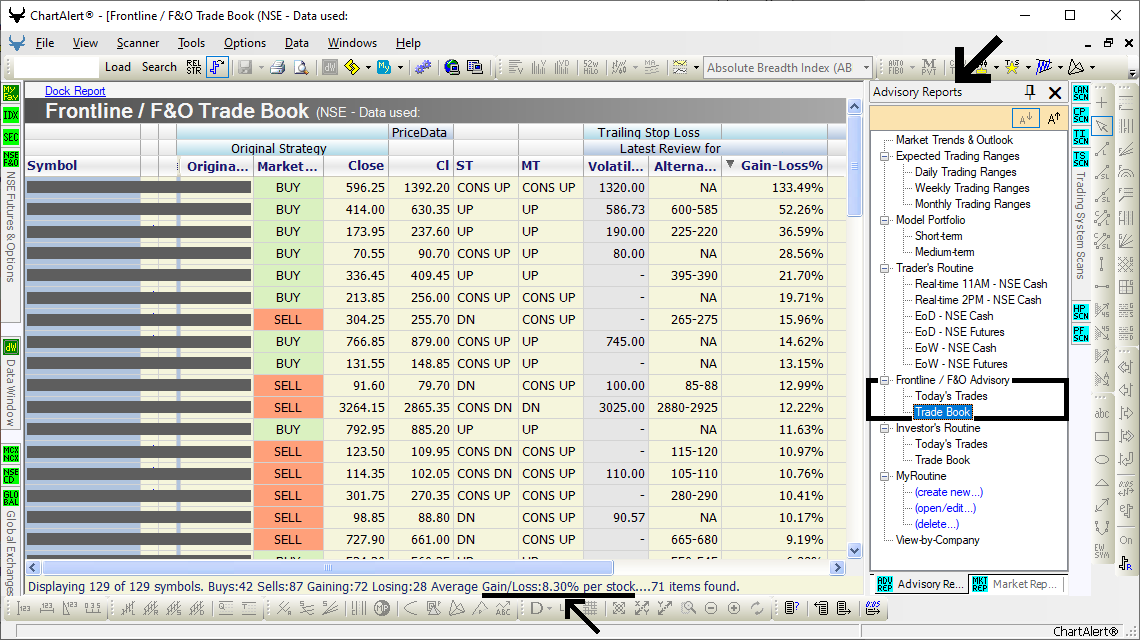Collapse Investor's Routine tree node
This screenshot has width=1140, height=640.
(885, 428)
